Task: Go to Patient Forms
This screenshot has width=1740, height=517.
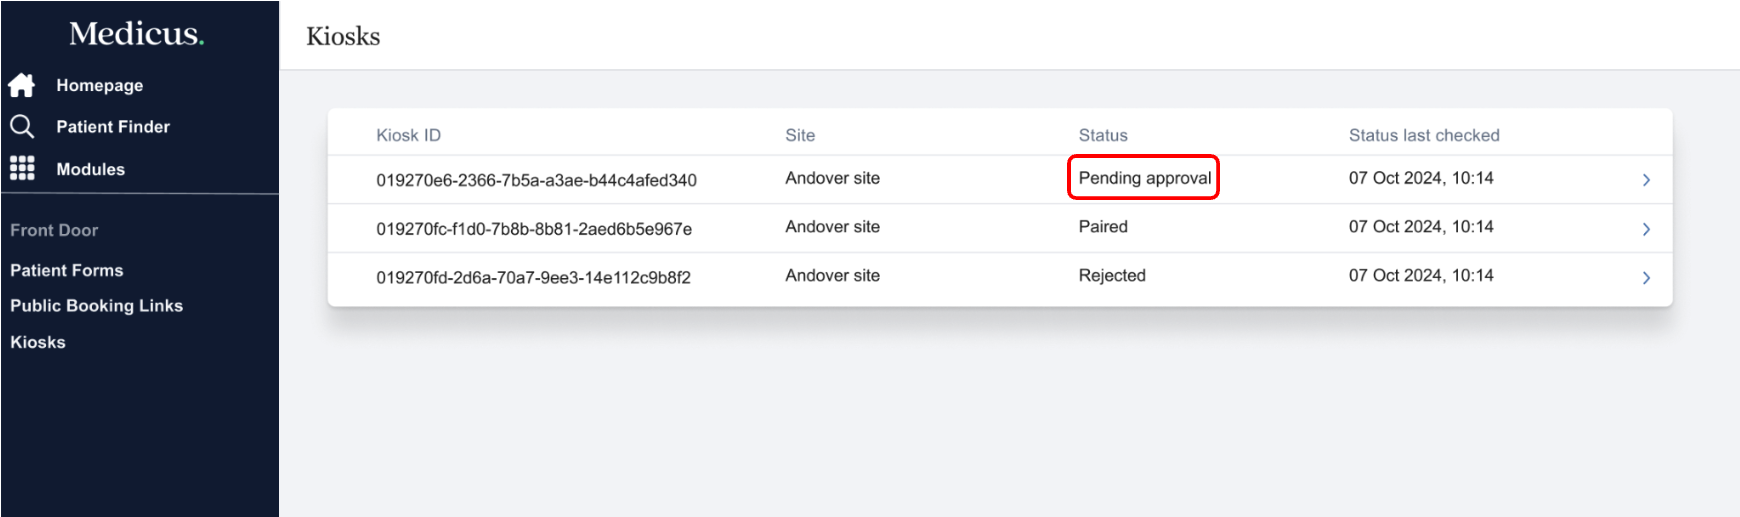Action: (67, 271)
